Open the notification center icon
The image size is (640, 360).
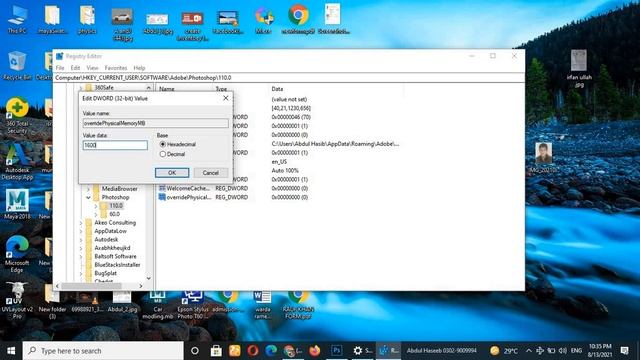[624, 351]
